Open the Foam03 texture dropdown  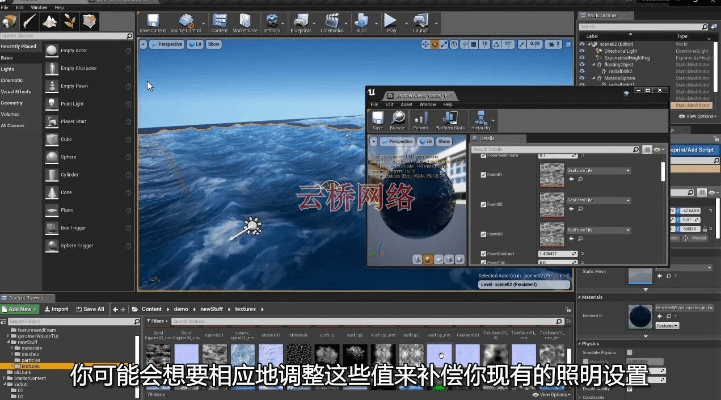tap(598, 230)
